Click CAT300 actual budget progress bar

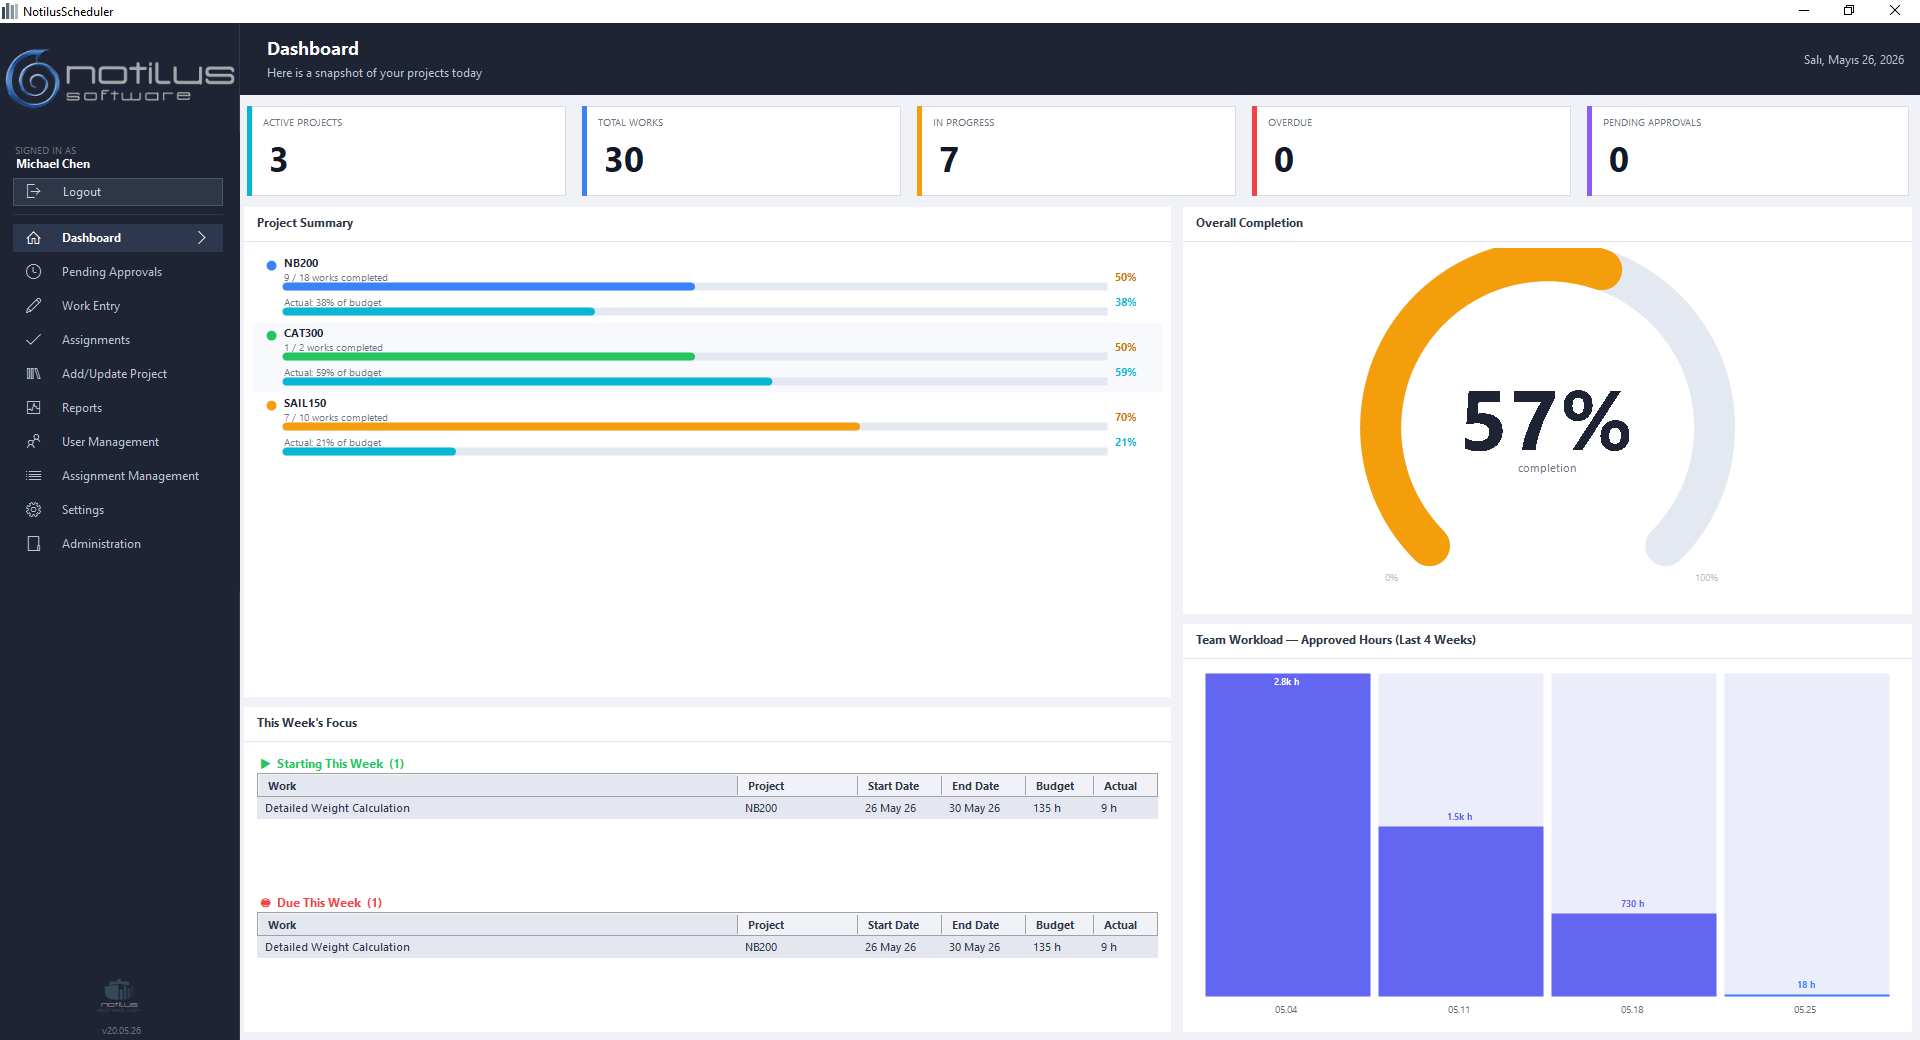(x=695, y=382)
